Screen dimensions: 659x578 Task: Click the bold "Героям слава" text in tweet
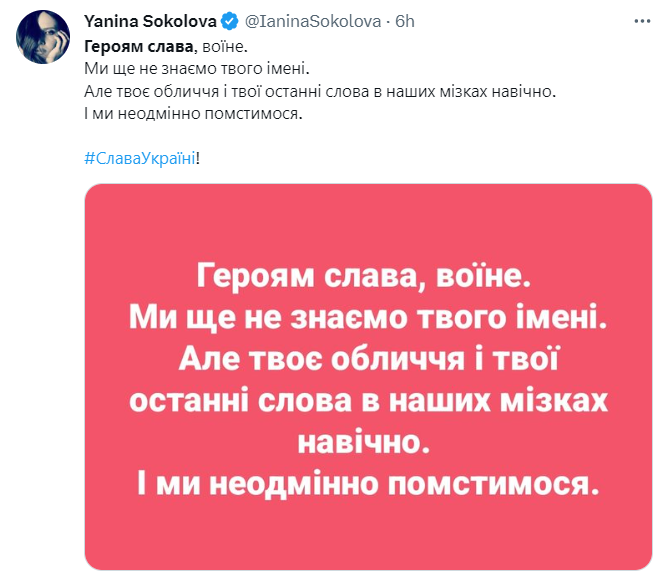coord(137,45)
